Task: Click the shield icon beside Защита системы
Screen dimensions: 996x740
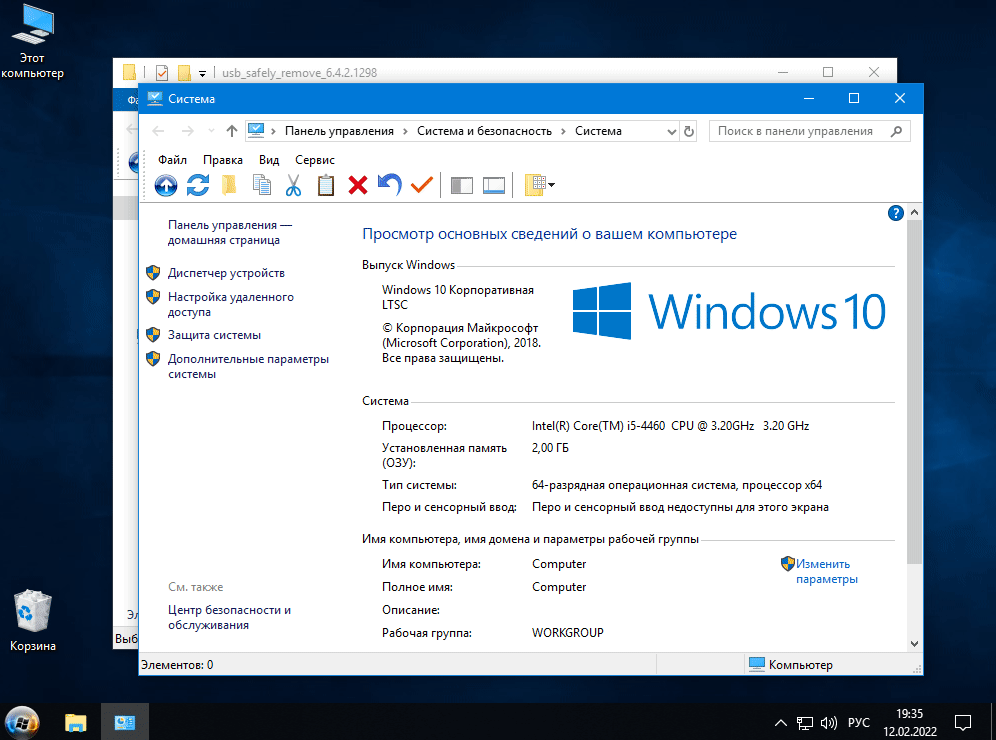Action: point(153,335)
